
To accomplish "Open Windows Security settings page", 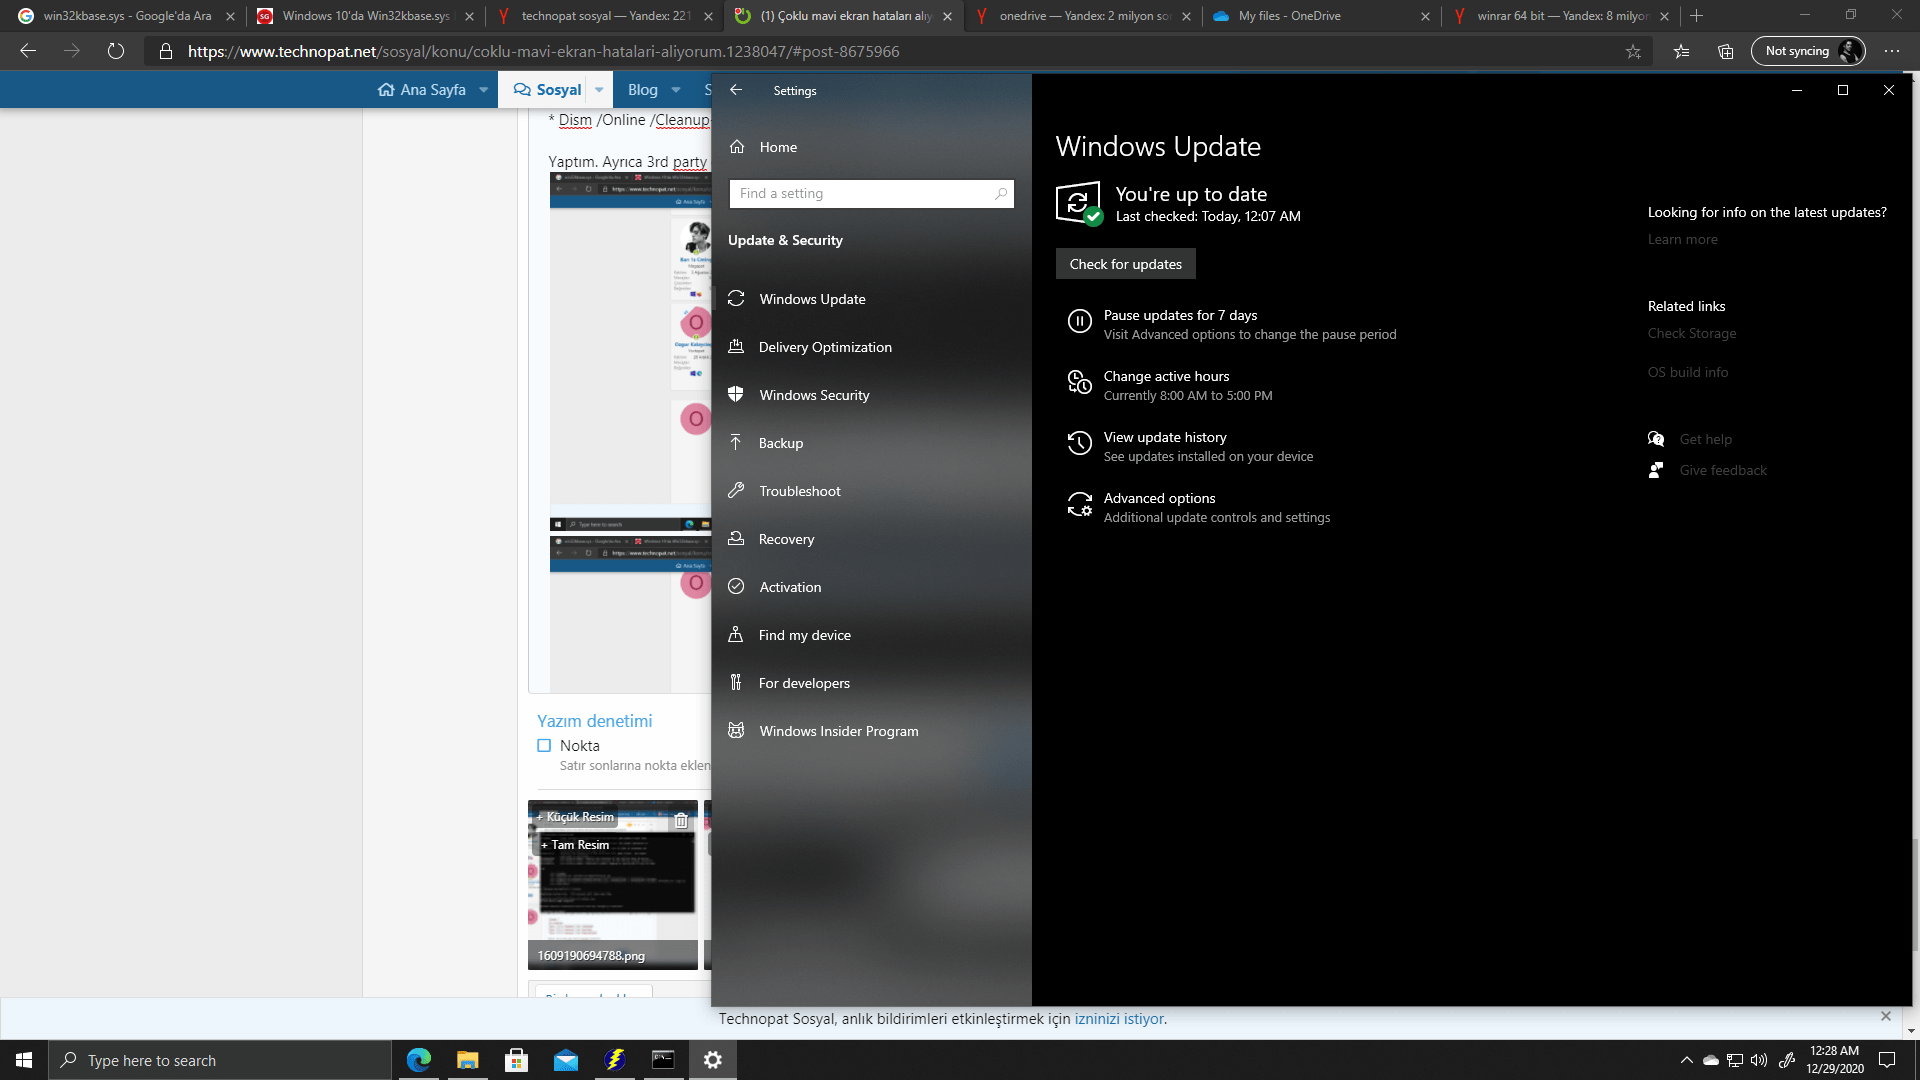I will point(814,395).
